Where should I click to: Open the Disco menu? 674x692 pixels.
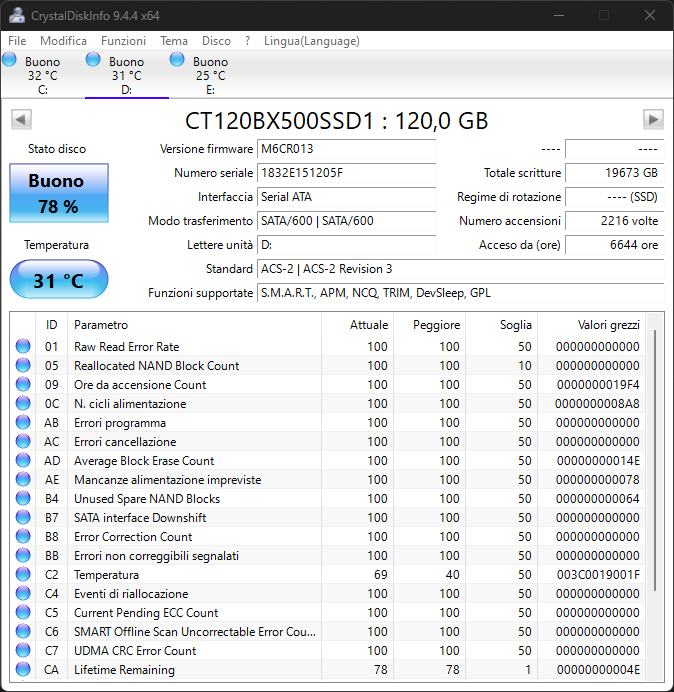(x=216, y=41)
